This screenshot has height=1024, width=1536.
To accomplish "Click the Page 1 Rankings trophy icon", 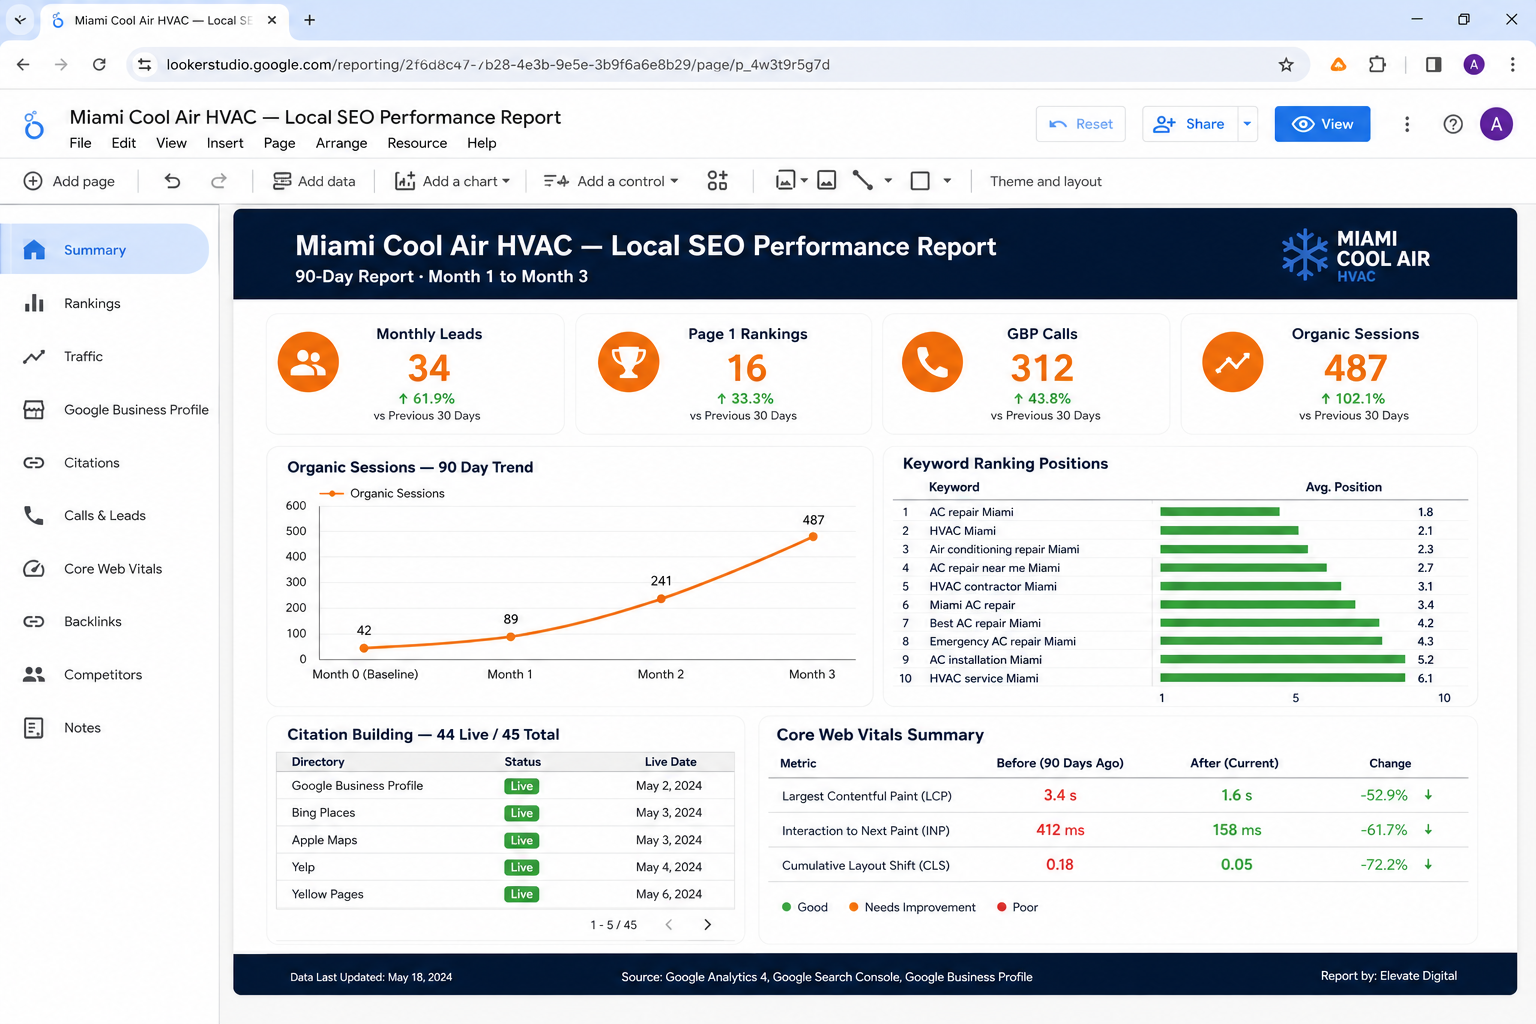I will click(x=628, y=362).
